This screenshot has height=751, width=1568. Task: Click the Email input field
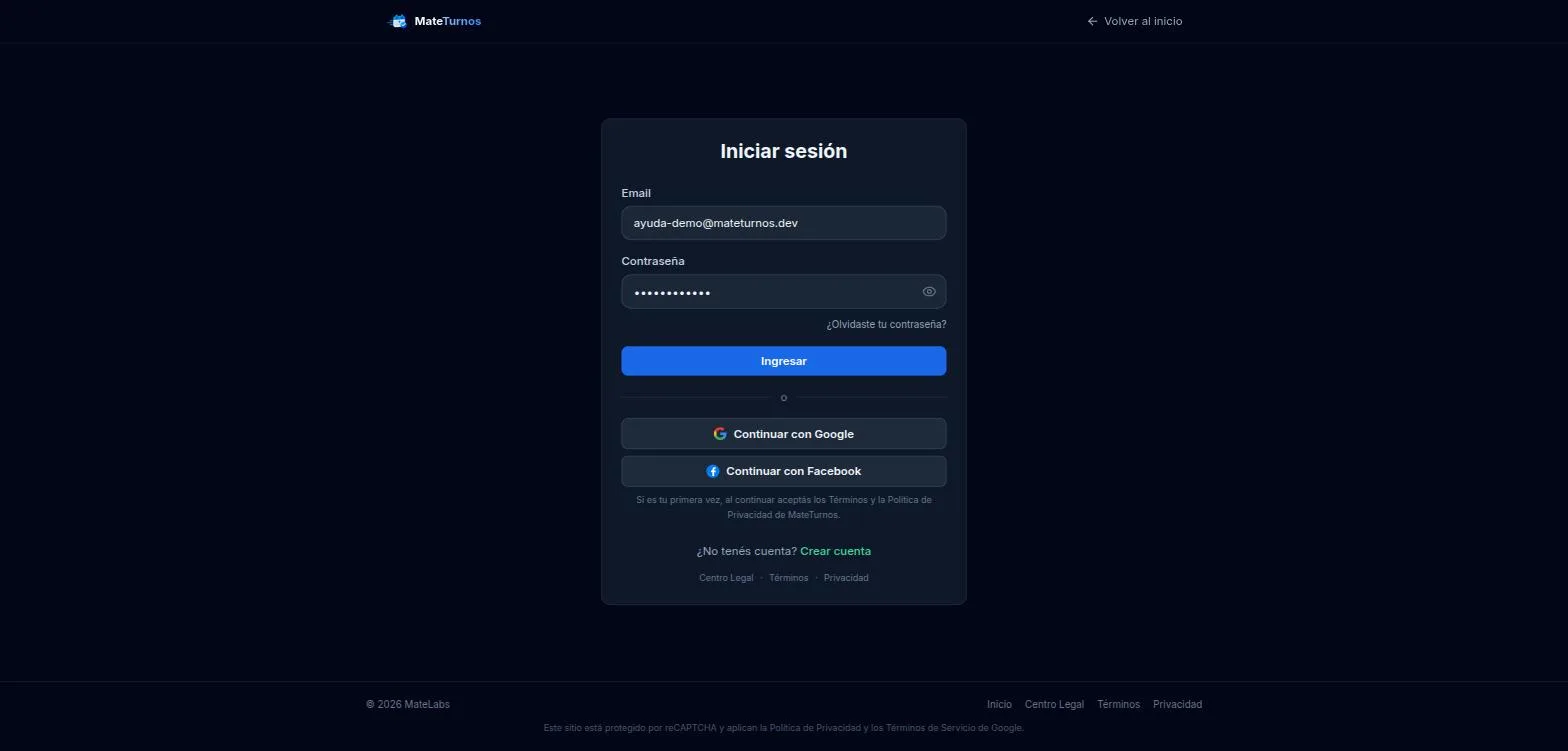coord(783,223)
